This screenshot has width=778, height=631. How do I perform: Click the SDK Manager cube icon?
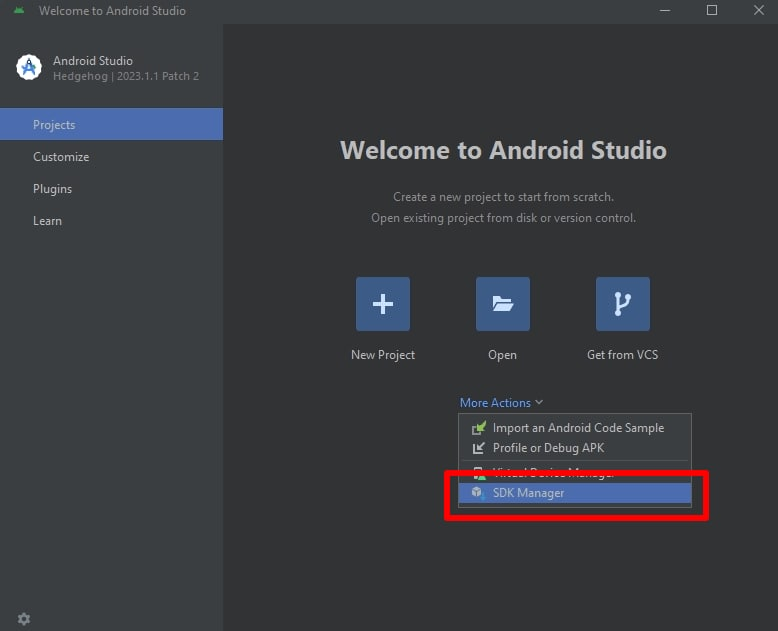pos(478,493)
